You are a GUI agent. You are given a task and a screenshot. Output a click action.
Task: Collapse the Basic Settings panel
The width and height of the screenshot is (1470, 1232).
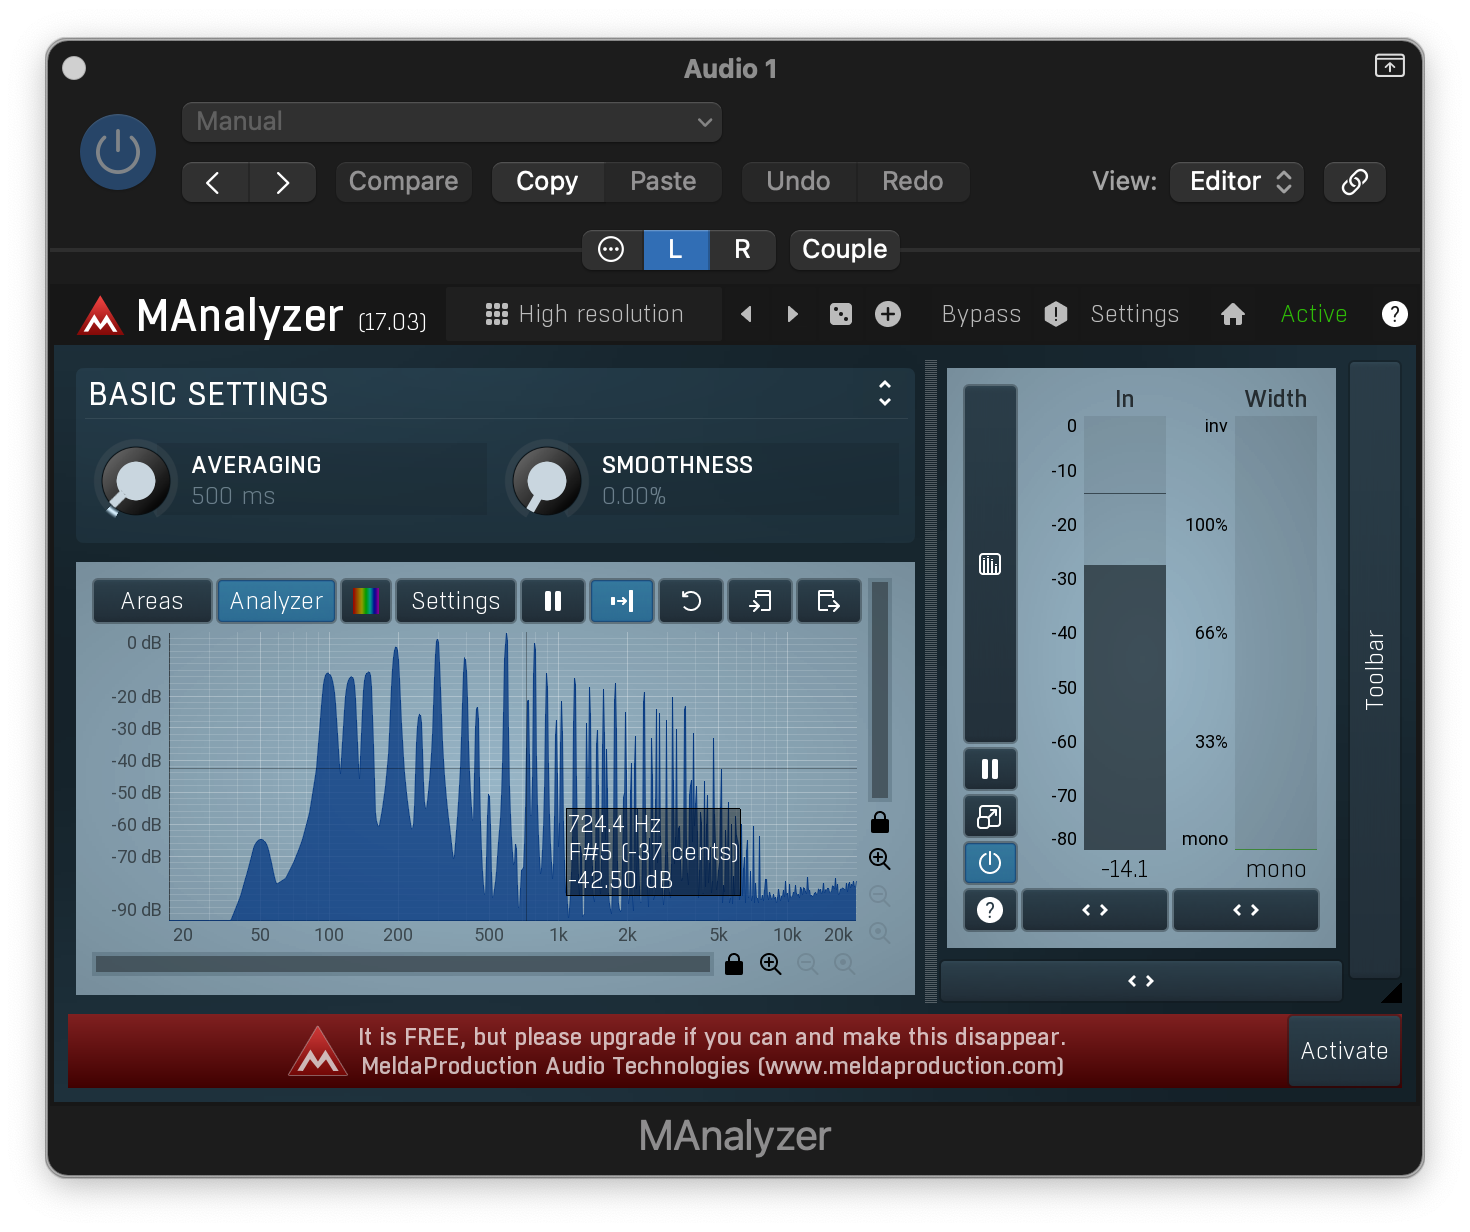pyautogui.click(x=885, y=393)
